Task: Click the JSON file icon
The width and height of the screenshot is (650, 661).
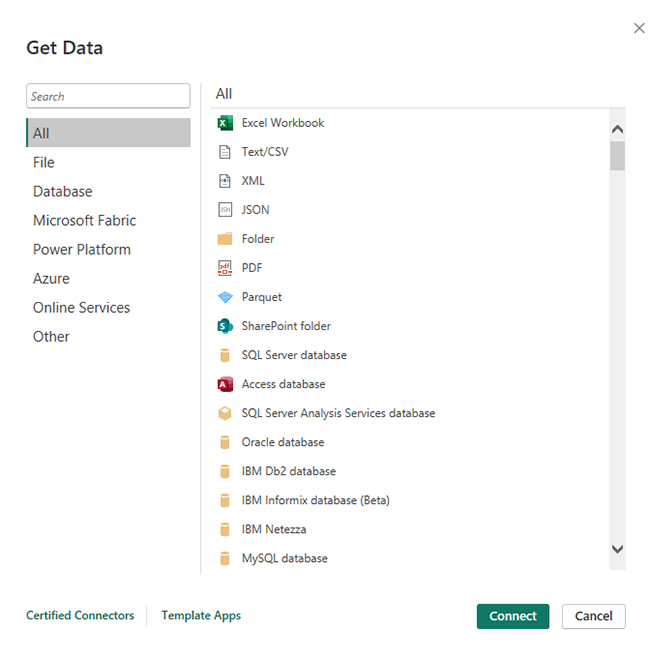Action: pyautogui.click(x=225, y=210)
